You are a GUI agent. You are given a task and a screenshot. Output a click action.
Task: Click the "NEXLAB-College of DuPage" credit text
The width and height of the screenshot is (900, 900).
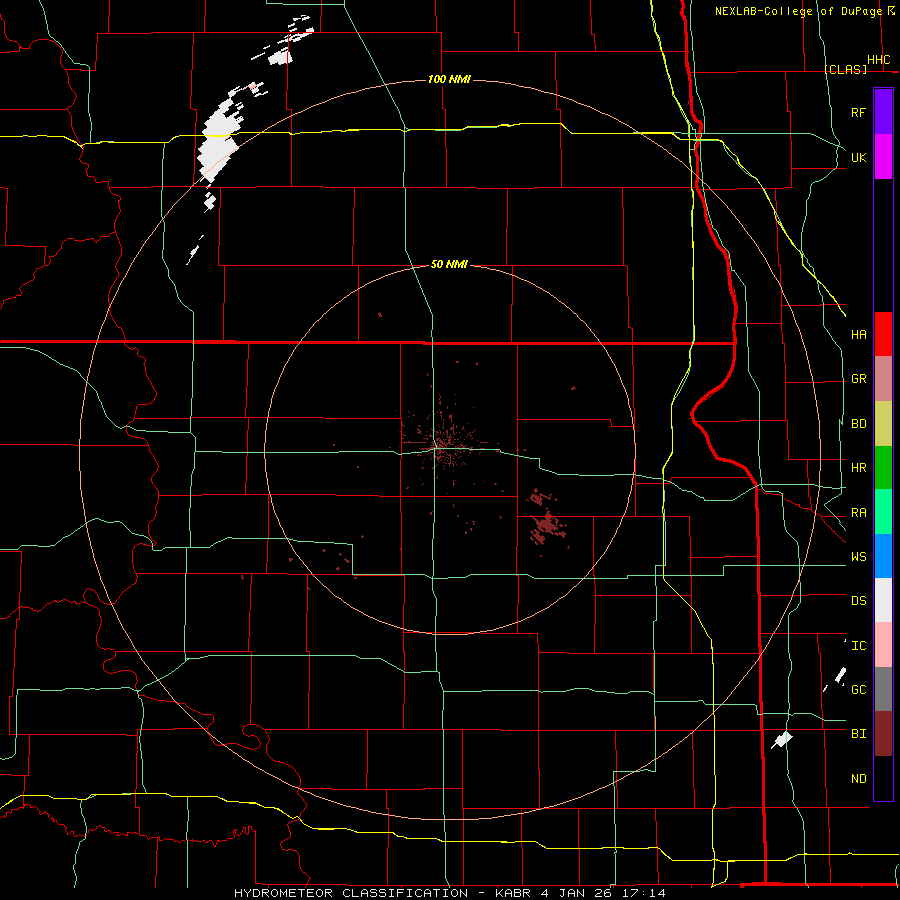click(x=798, y=11)
